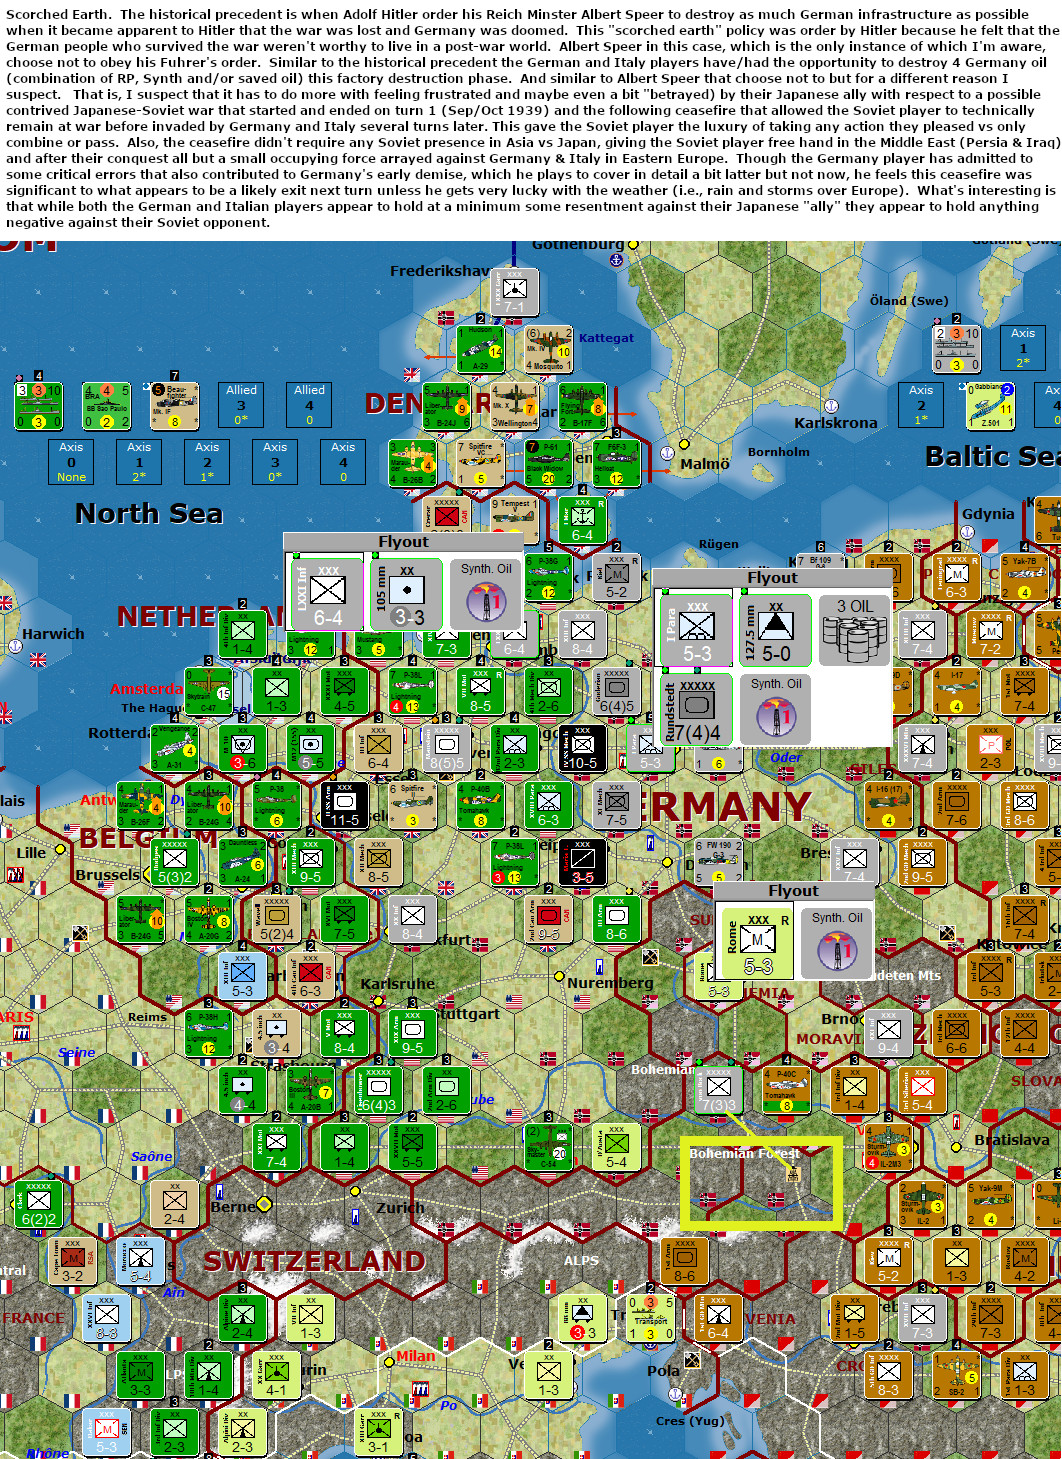Click the Rome M 5-3 unit counter
1062x1459 pixels.
pyautogui.click(x=757, y=942)
